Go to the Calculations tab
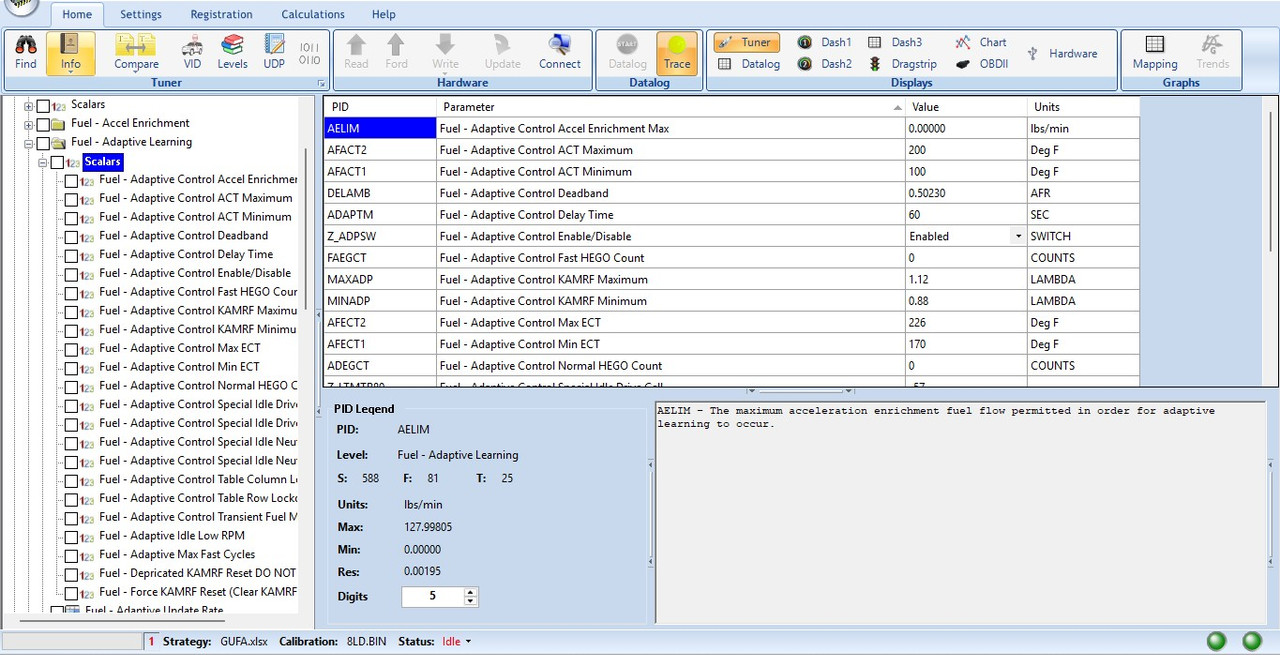 click(x=313, y=14)
